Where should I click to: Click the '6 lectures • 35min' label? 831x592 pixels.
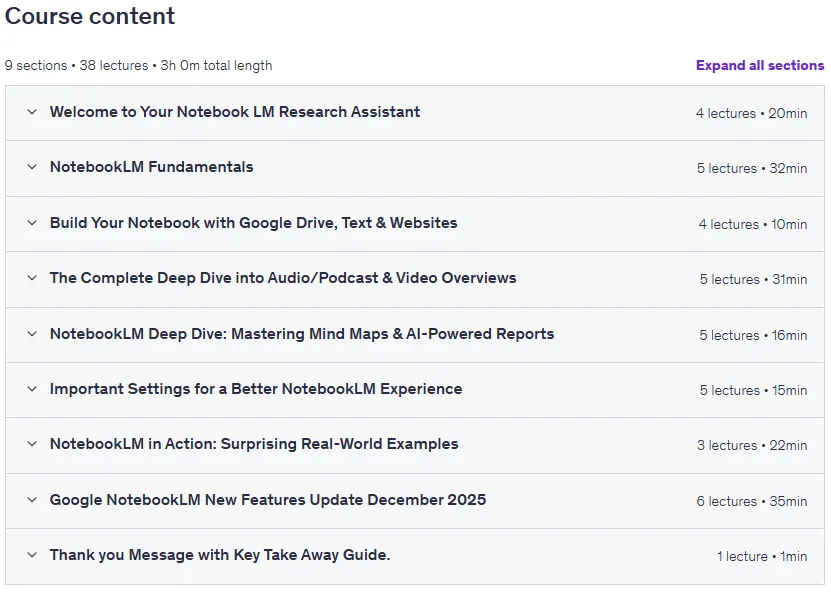752,501
